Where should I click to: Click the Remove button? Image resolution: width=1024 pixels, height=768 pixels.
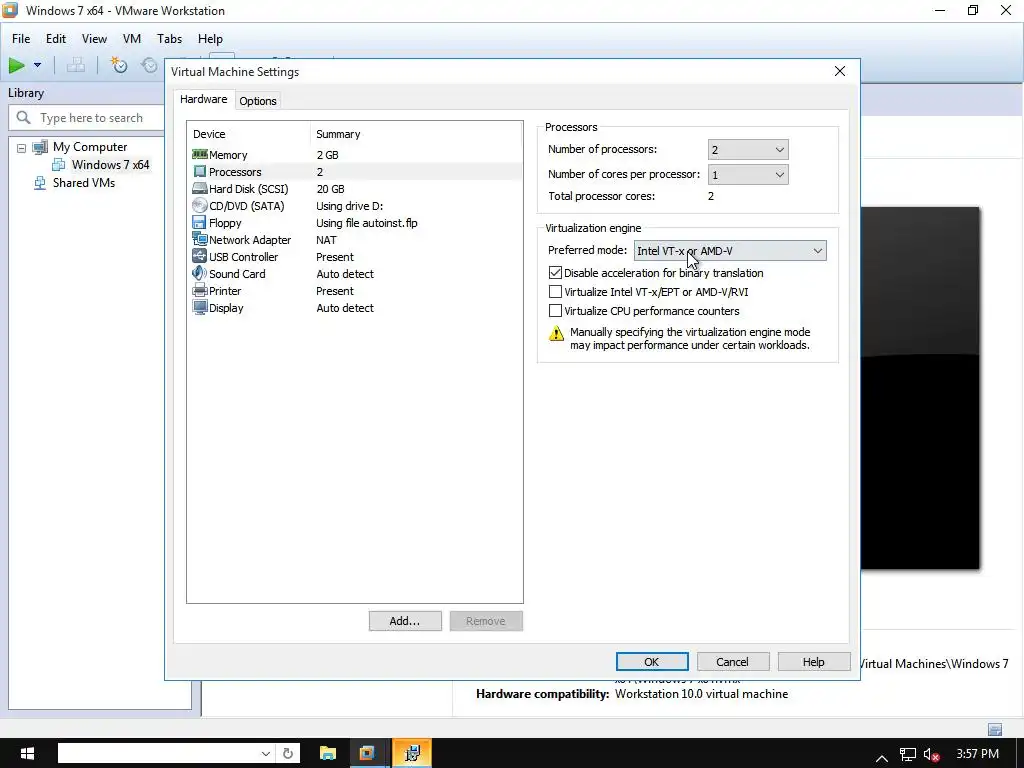pos(486,621)
